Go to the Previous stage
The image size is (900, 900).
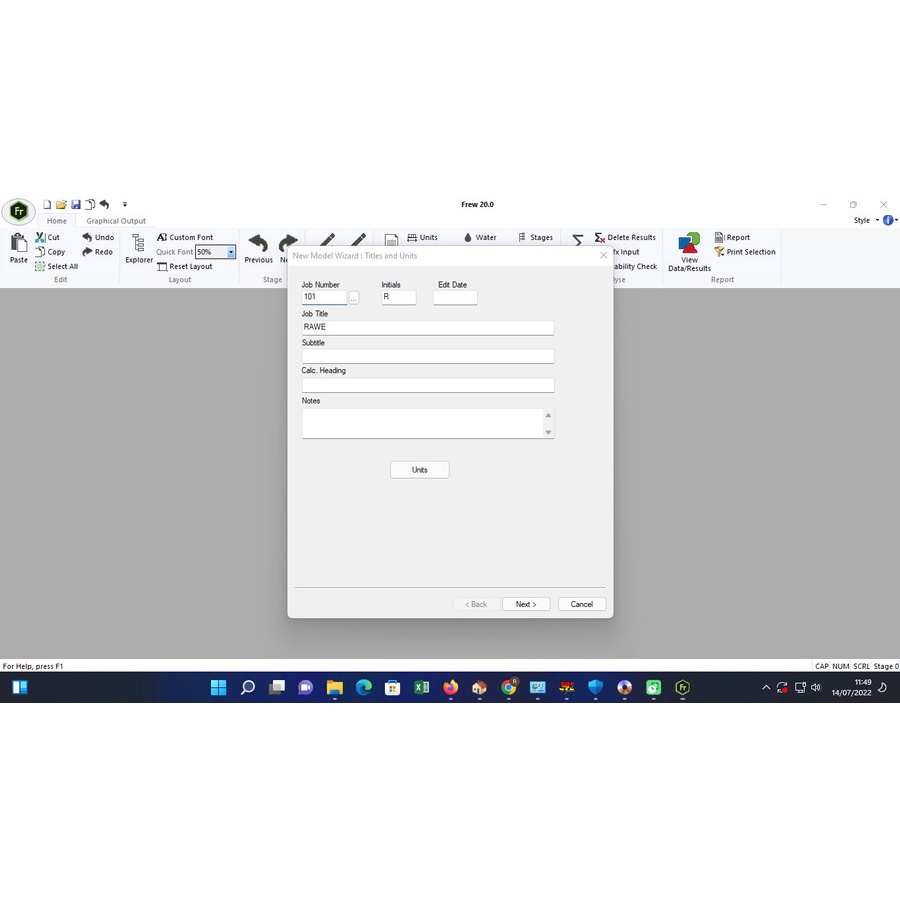[x=258, y=248]
